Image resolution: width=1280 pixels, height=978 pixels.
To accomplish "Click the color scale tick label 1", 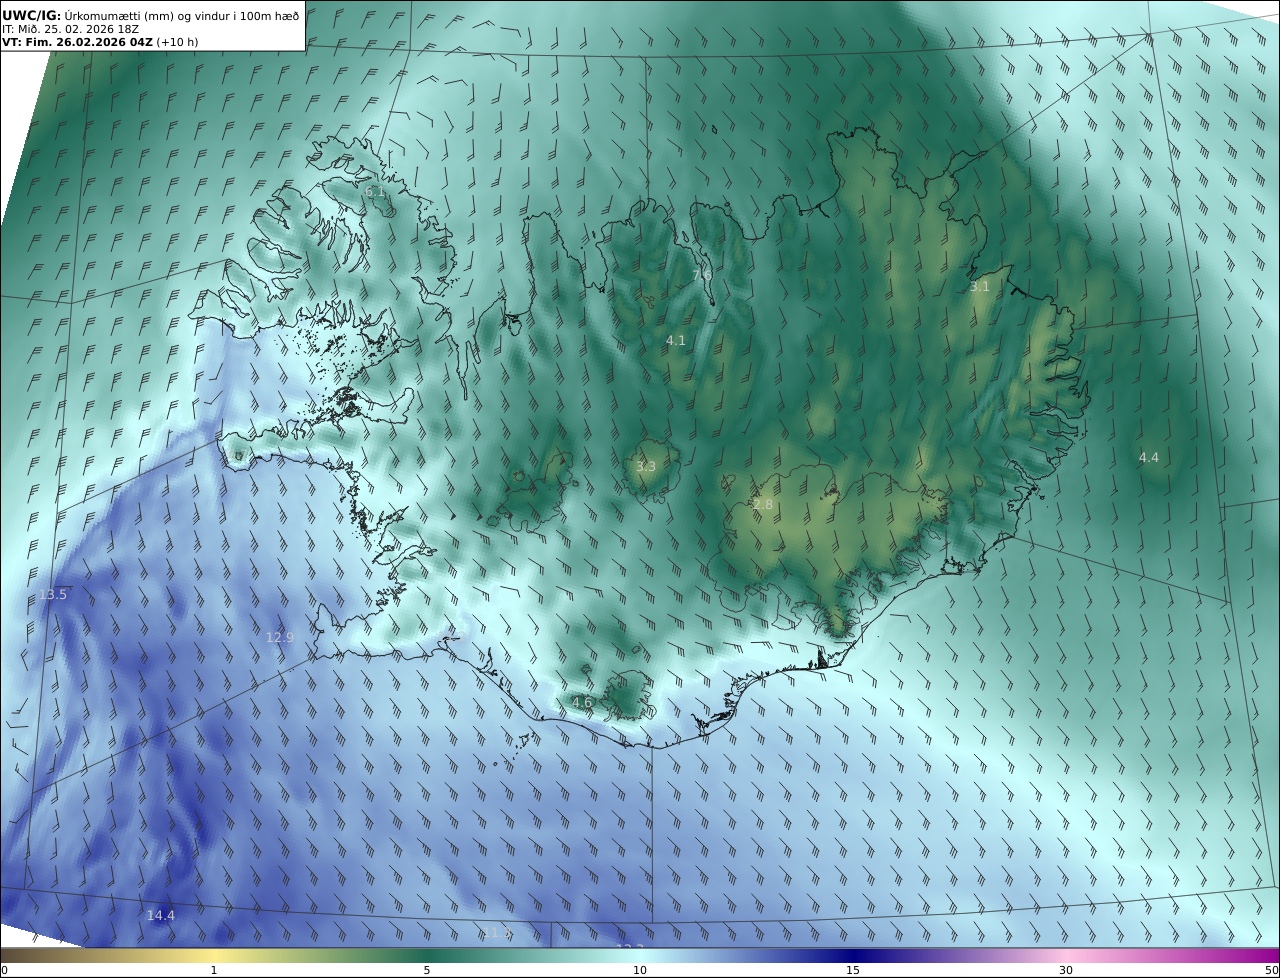I will 214,970.
